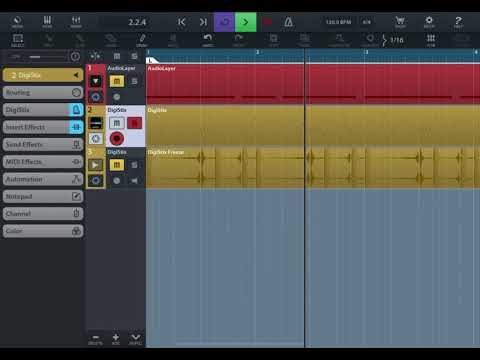Redo the last action
This screenshot has height=360, width=480.
tap(239, 40)
